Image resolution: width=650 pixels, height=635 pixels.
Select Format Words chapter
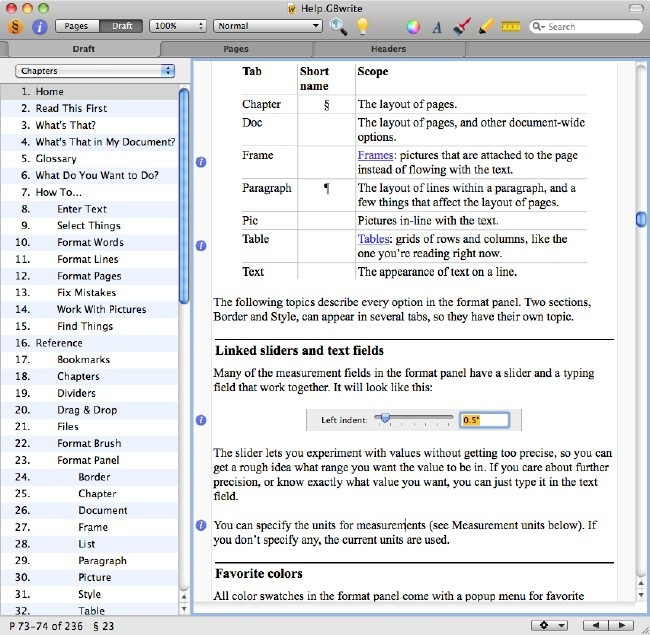pyautogui.click(x=90, y=242)
